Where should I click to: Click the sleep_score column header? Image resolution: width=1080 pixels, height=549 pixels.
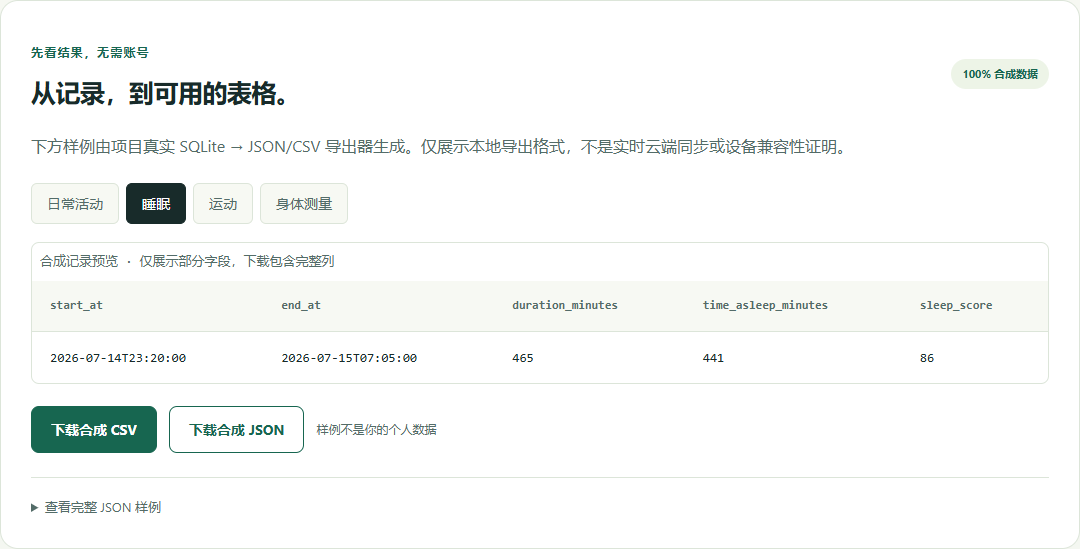click(x=956, y=305)
